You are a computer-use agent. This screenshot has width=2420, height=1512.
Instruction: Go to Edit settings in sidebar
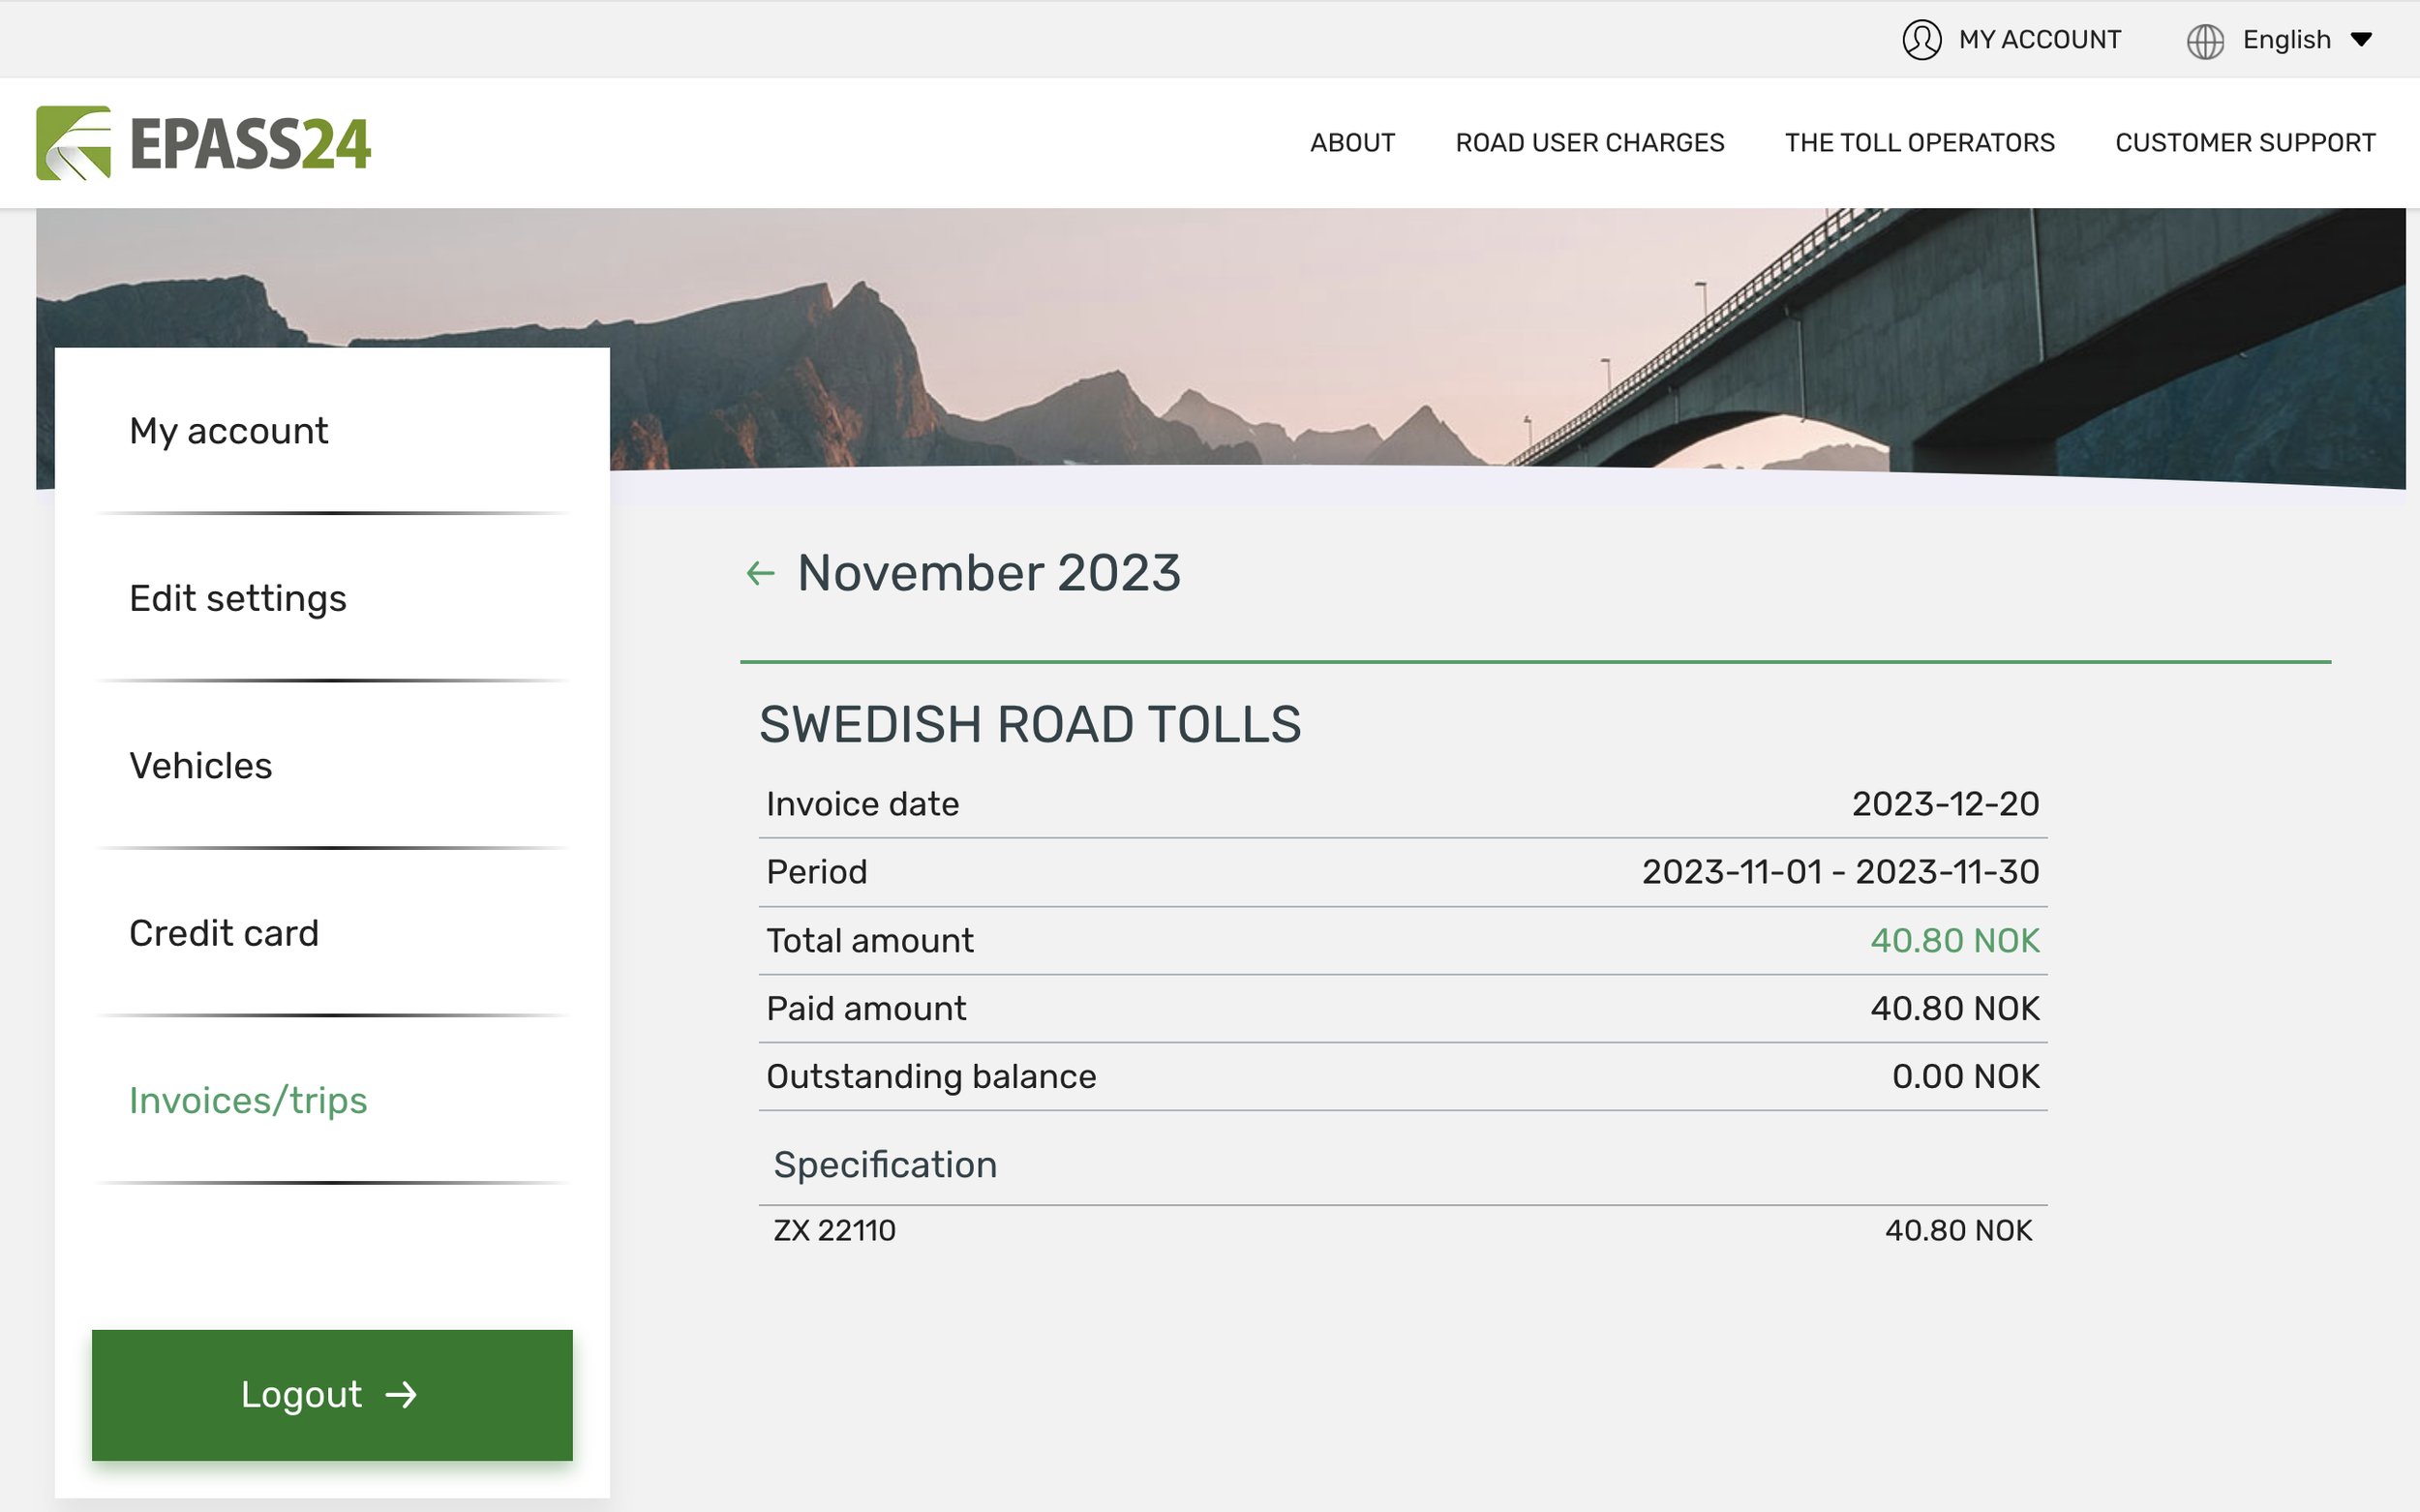[238, 599]
